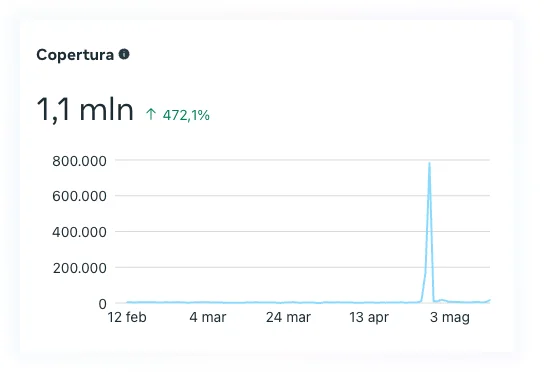Click the peak of the chart spike

(x=429, y=163)
